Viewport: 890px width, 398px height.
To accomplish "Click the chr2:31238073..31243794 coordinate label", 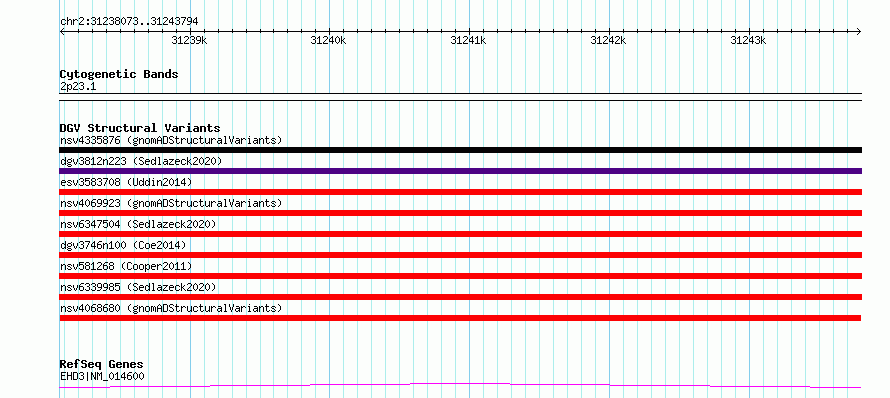I will [129, 22].
